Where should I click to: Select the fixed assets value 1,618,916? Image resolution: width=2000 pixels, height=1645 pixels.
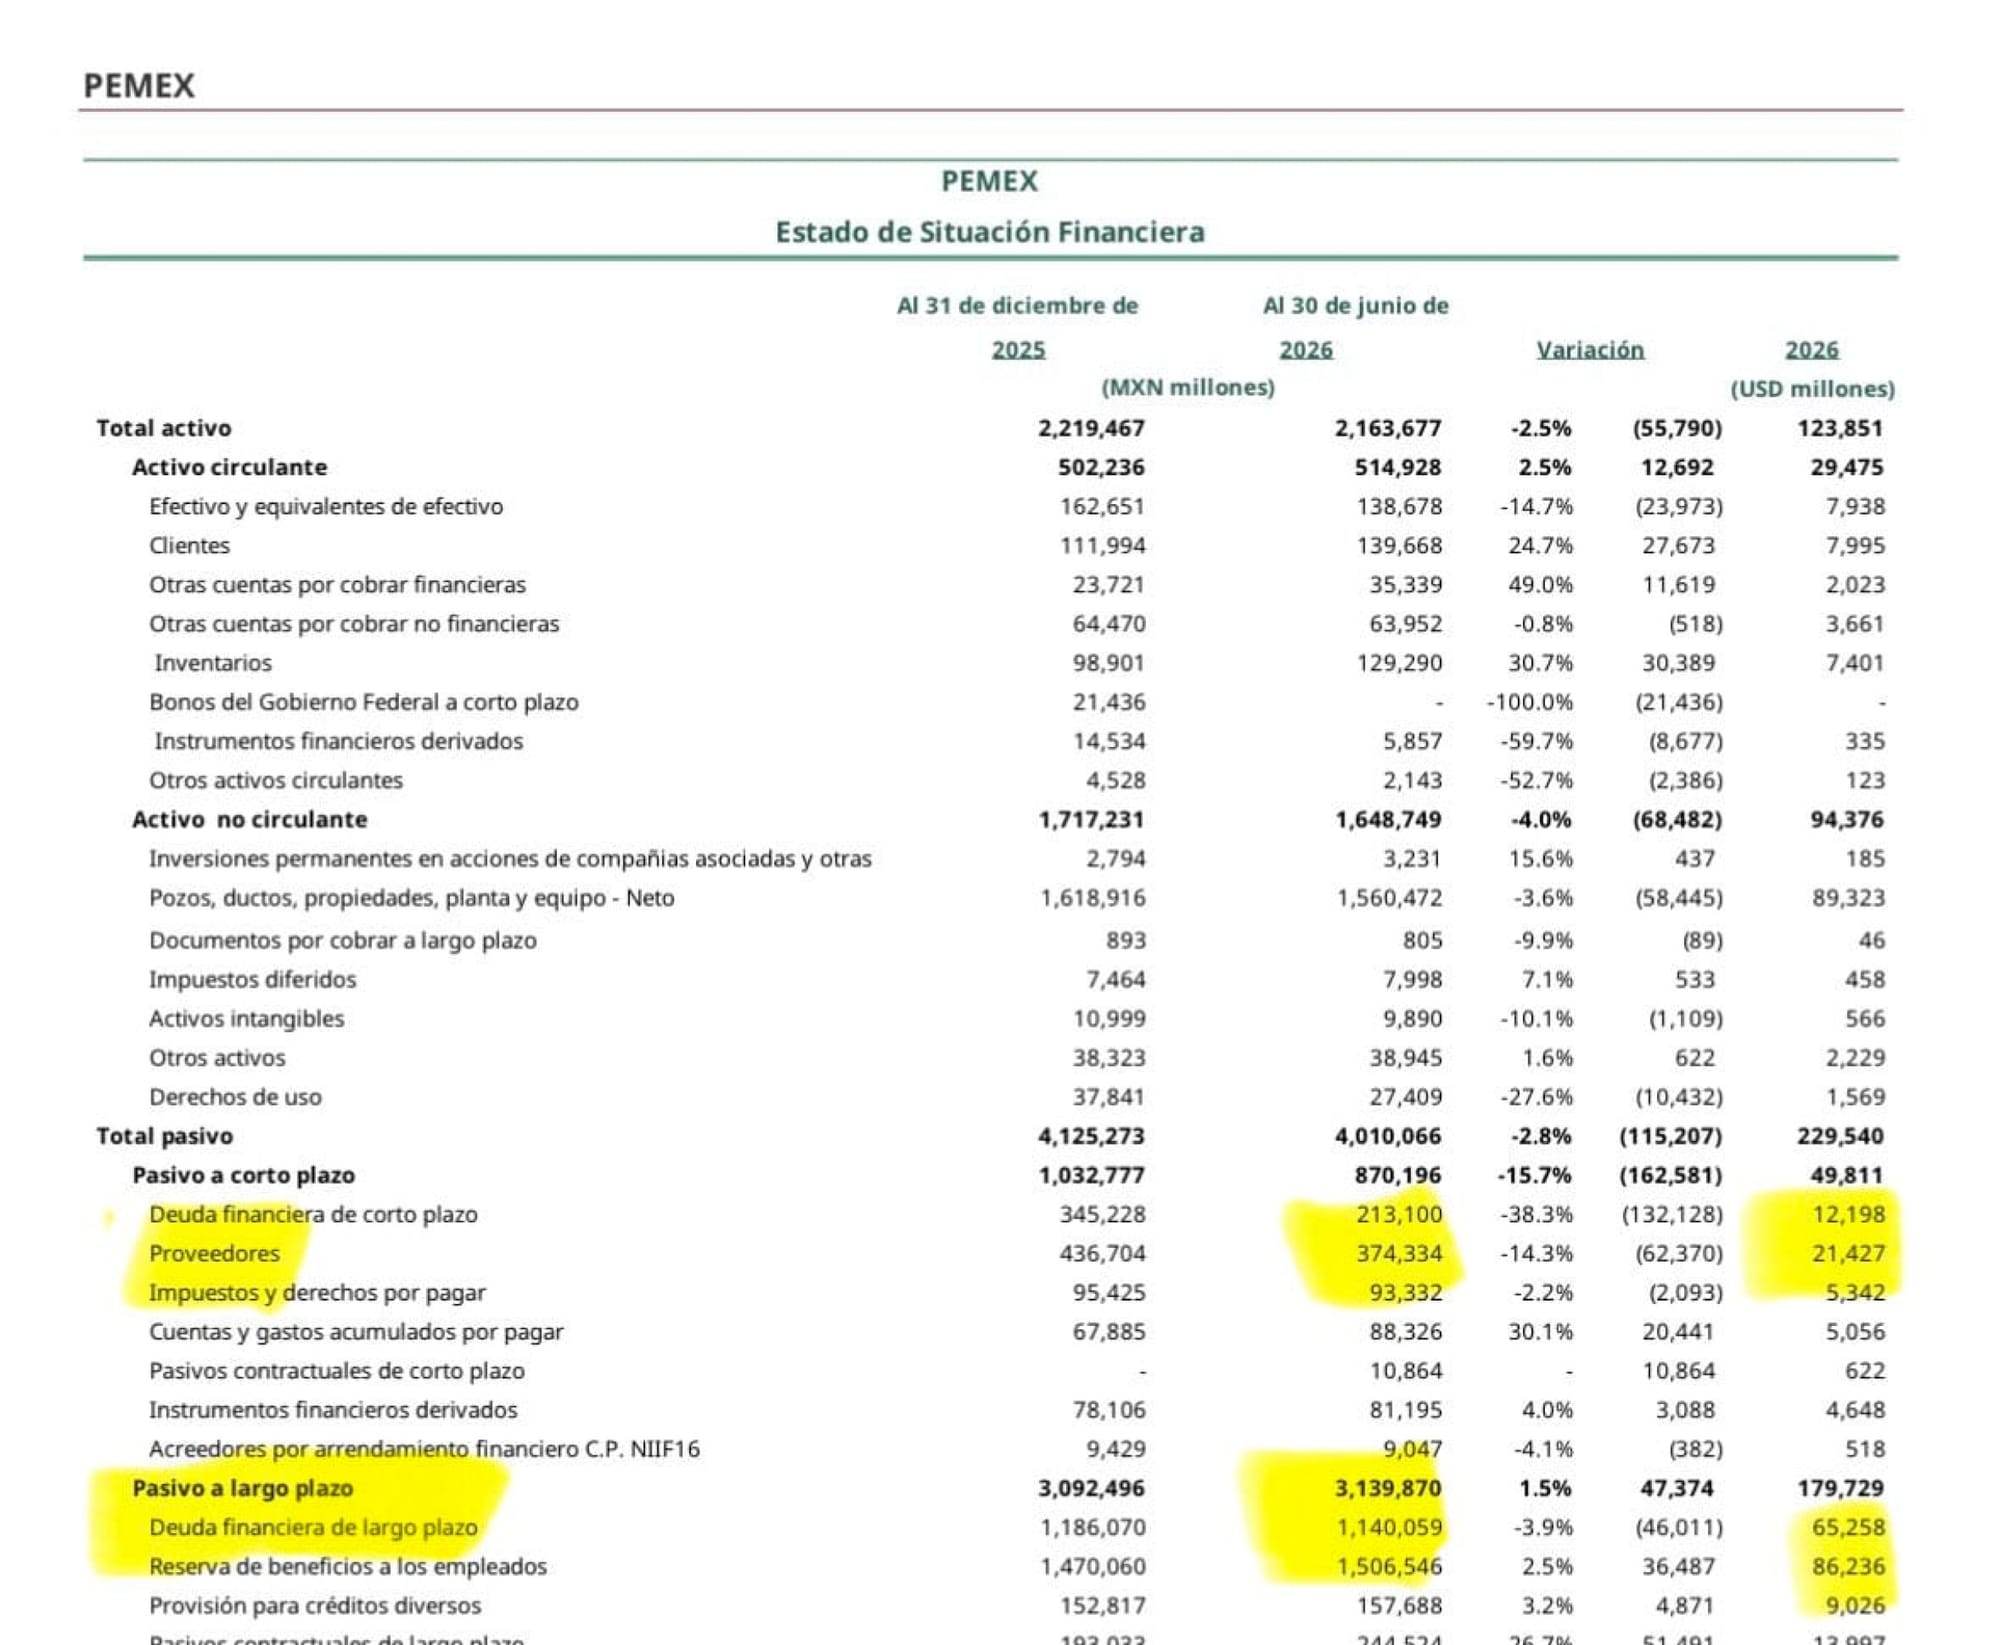1093,898
